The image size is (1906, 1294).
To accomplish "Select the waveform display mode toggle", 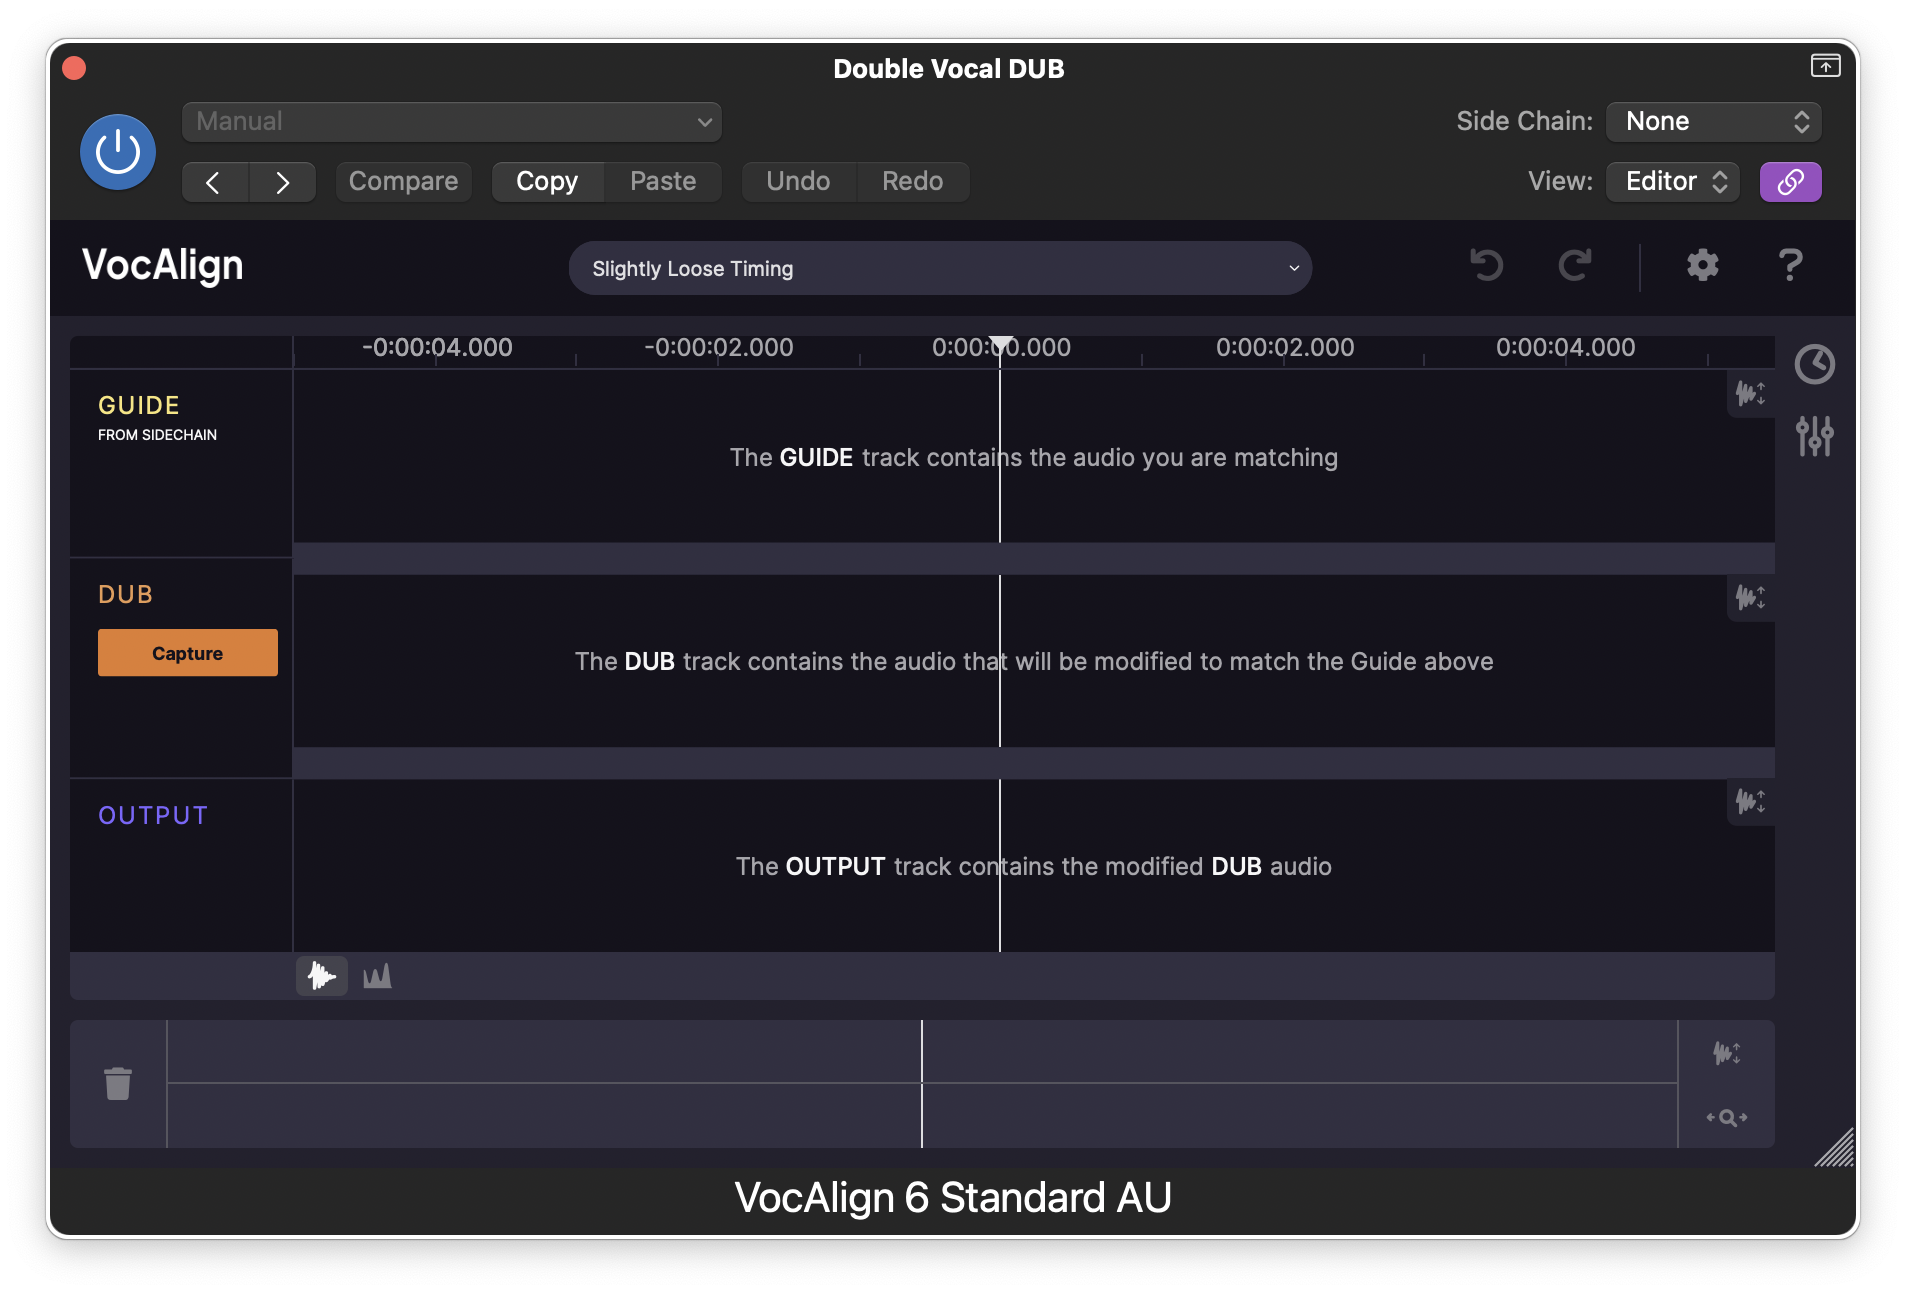I will click(x=321, y=975).
